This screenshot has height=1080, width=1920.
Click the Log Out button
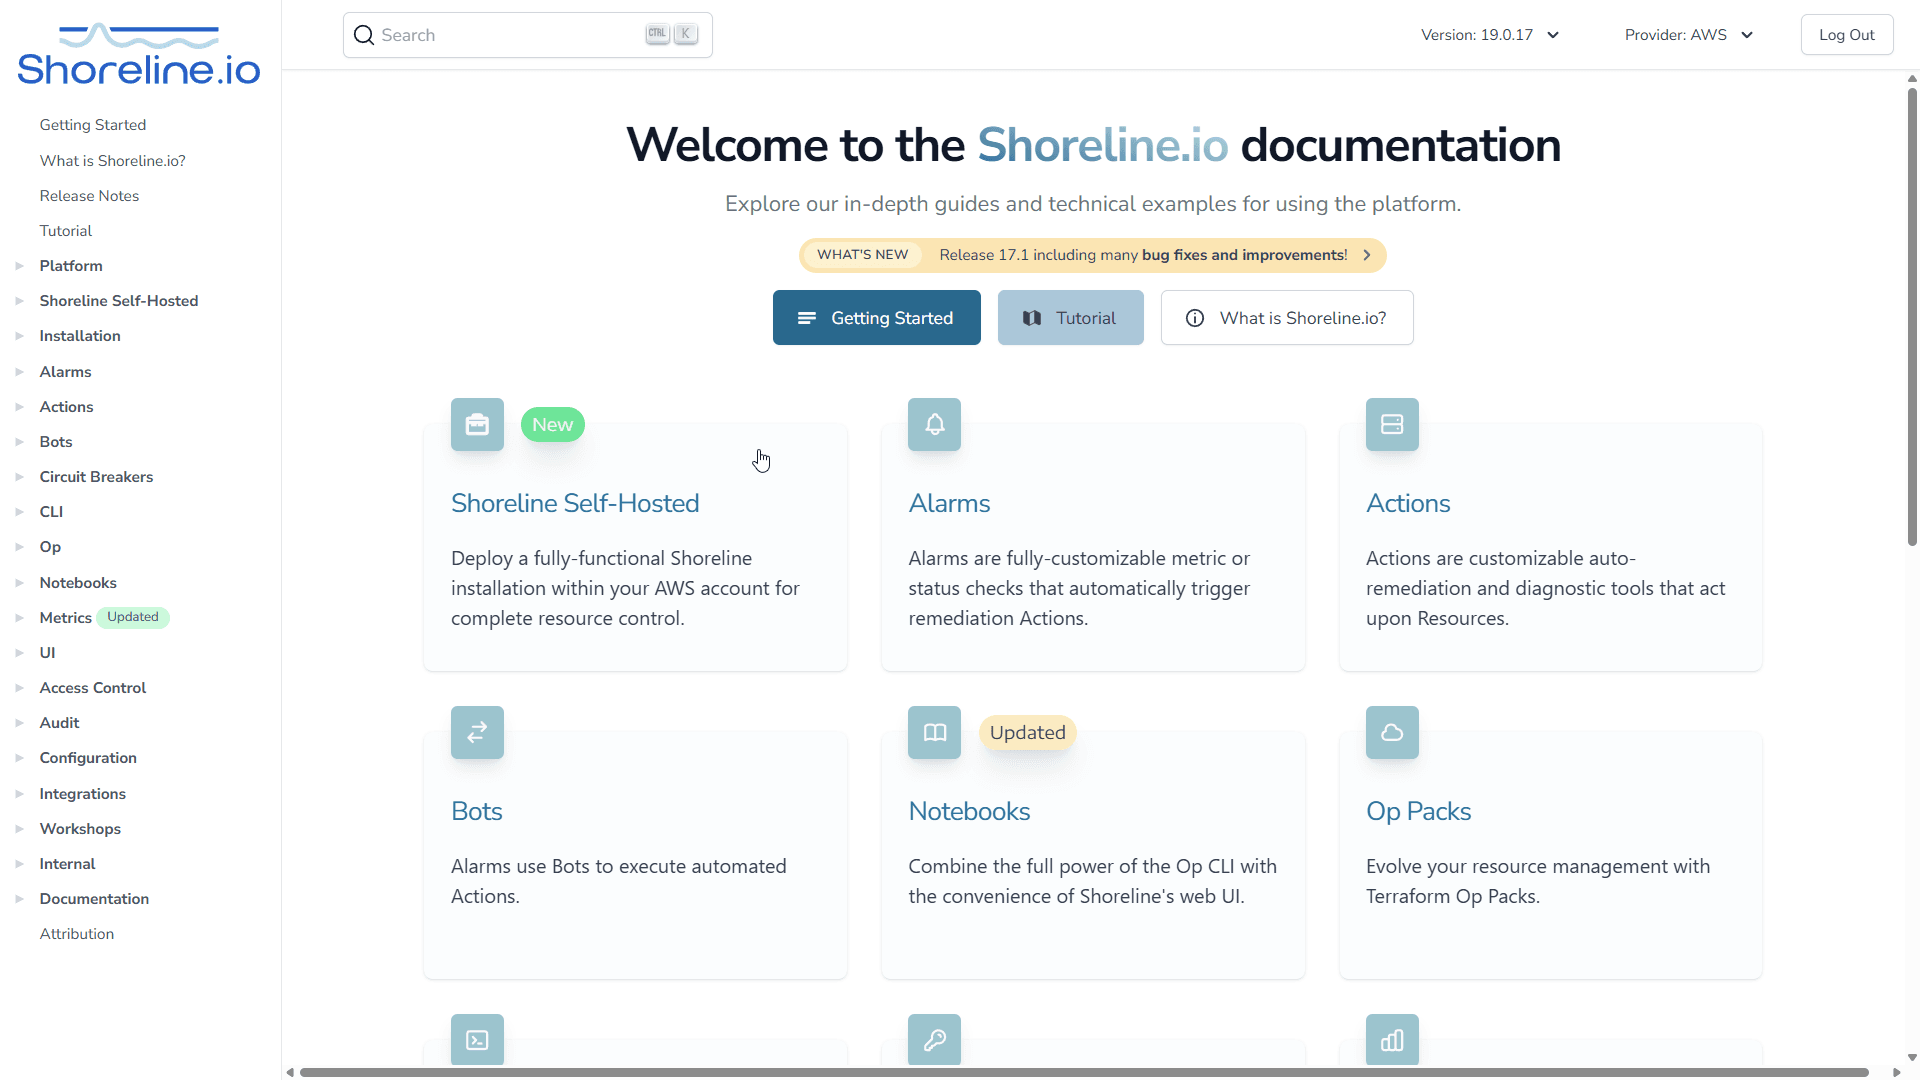(1846, 34)
